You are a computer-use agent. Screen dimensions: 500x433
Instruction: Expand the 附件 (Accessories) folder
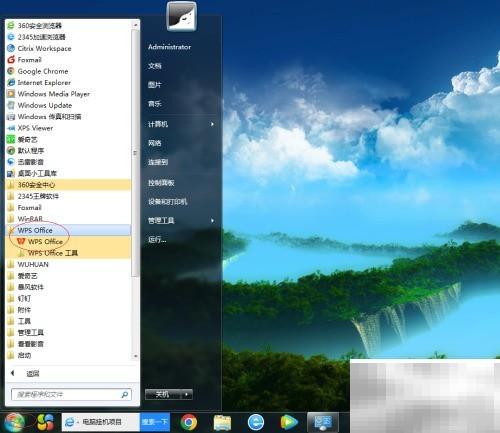[x=68, y=310]
